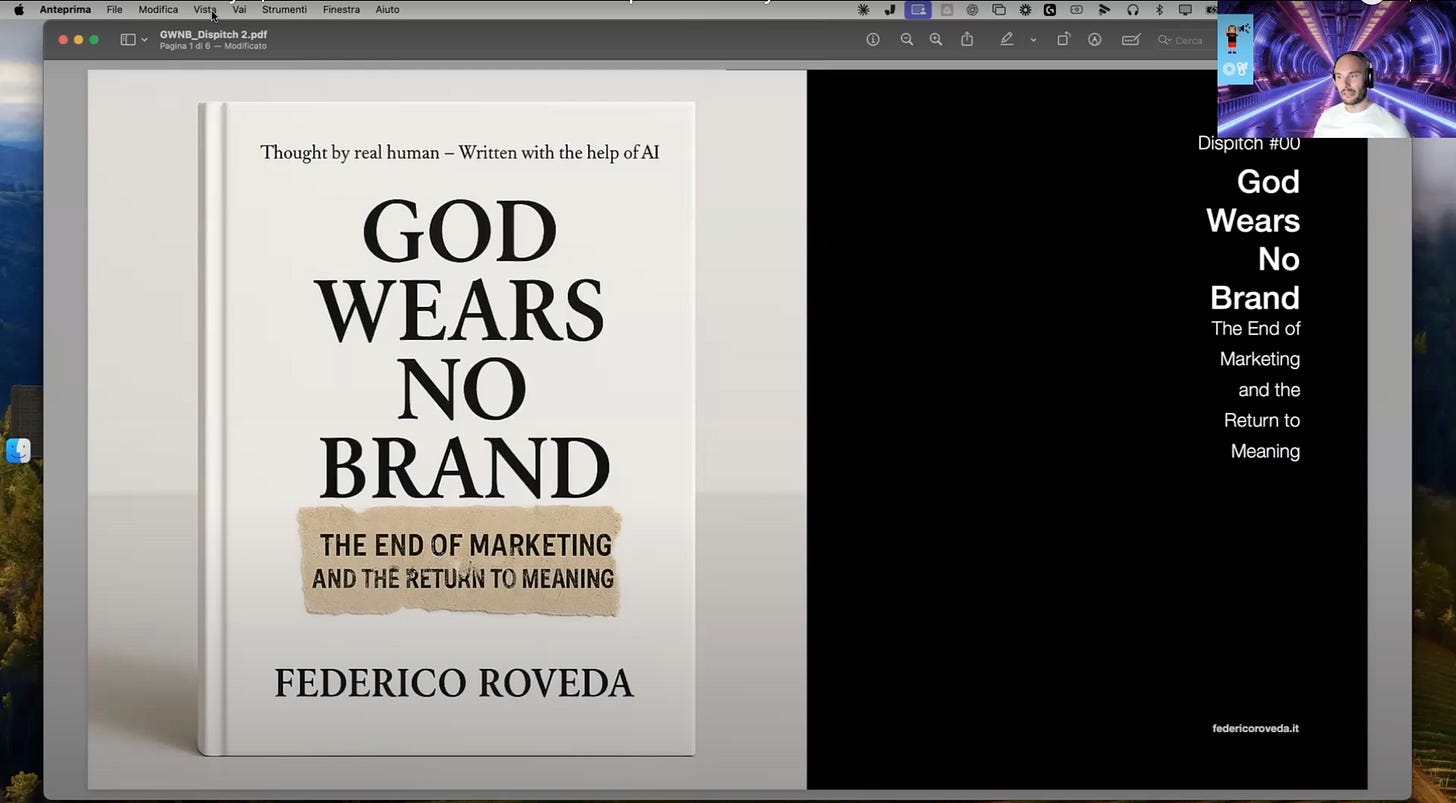This screenshot has height=803, width=1456.
Task: Expand the sidebar view options chevron
Action: [x=145, y=40]
